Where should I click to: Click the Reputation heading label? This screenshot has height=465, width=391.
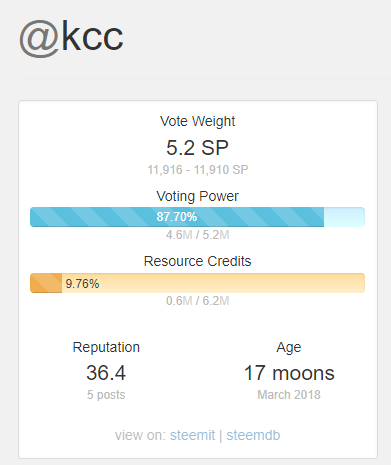point(106,348)
